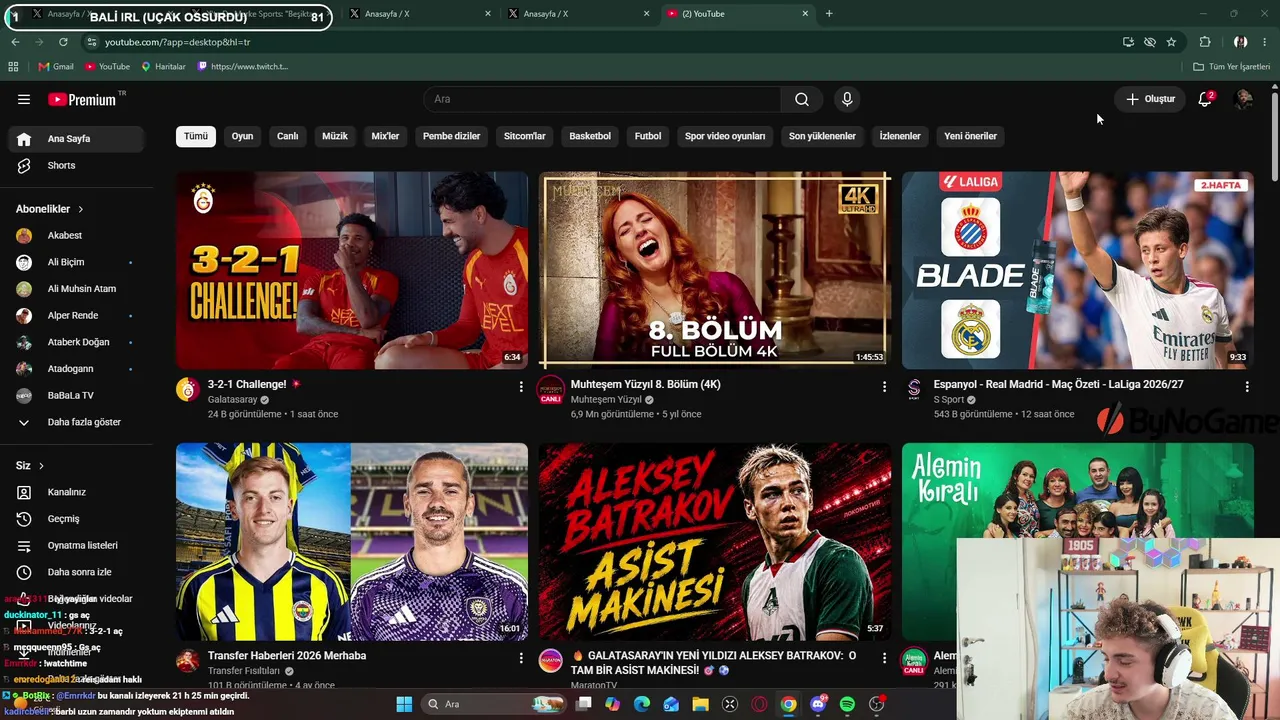Filter videos by Oyun chip
The height and width of the screenshot is (720, 1280).
click(243, 136)
